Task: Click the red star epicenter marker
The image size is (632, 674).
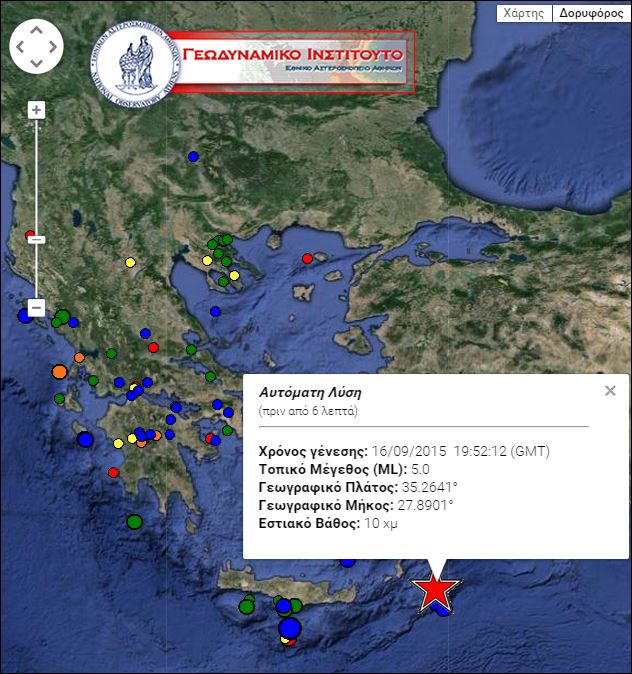Action: (x=435, y=590)
